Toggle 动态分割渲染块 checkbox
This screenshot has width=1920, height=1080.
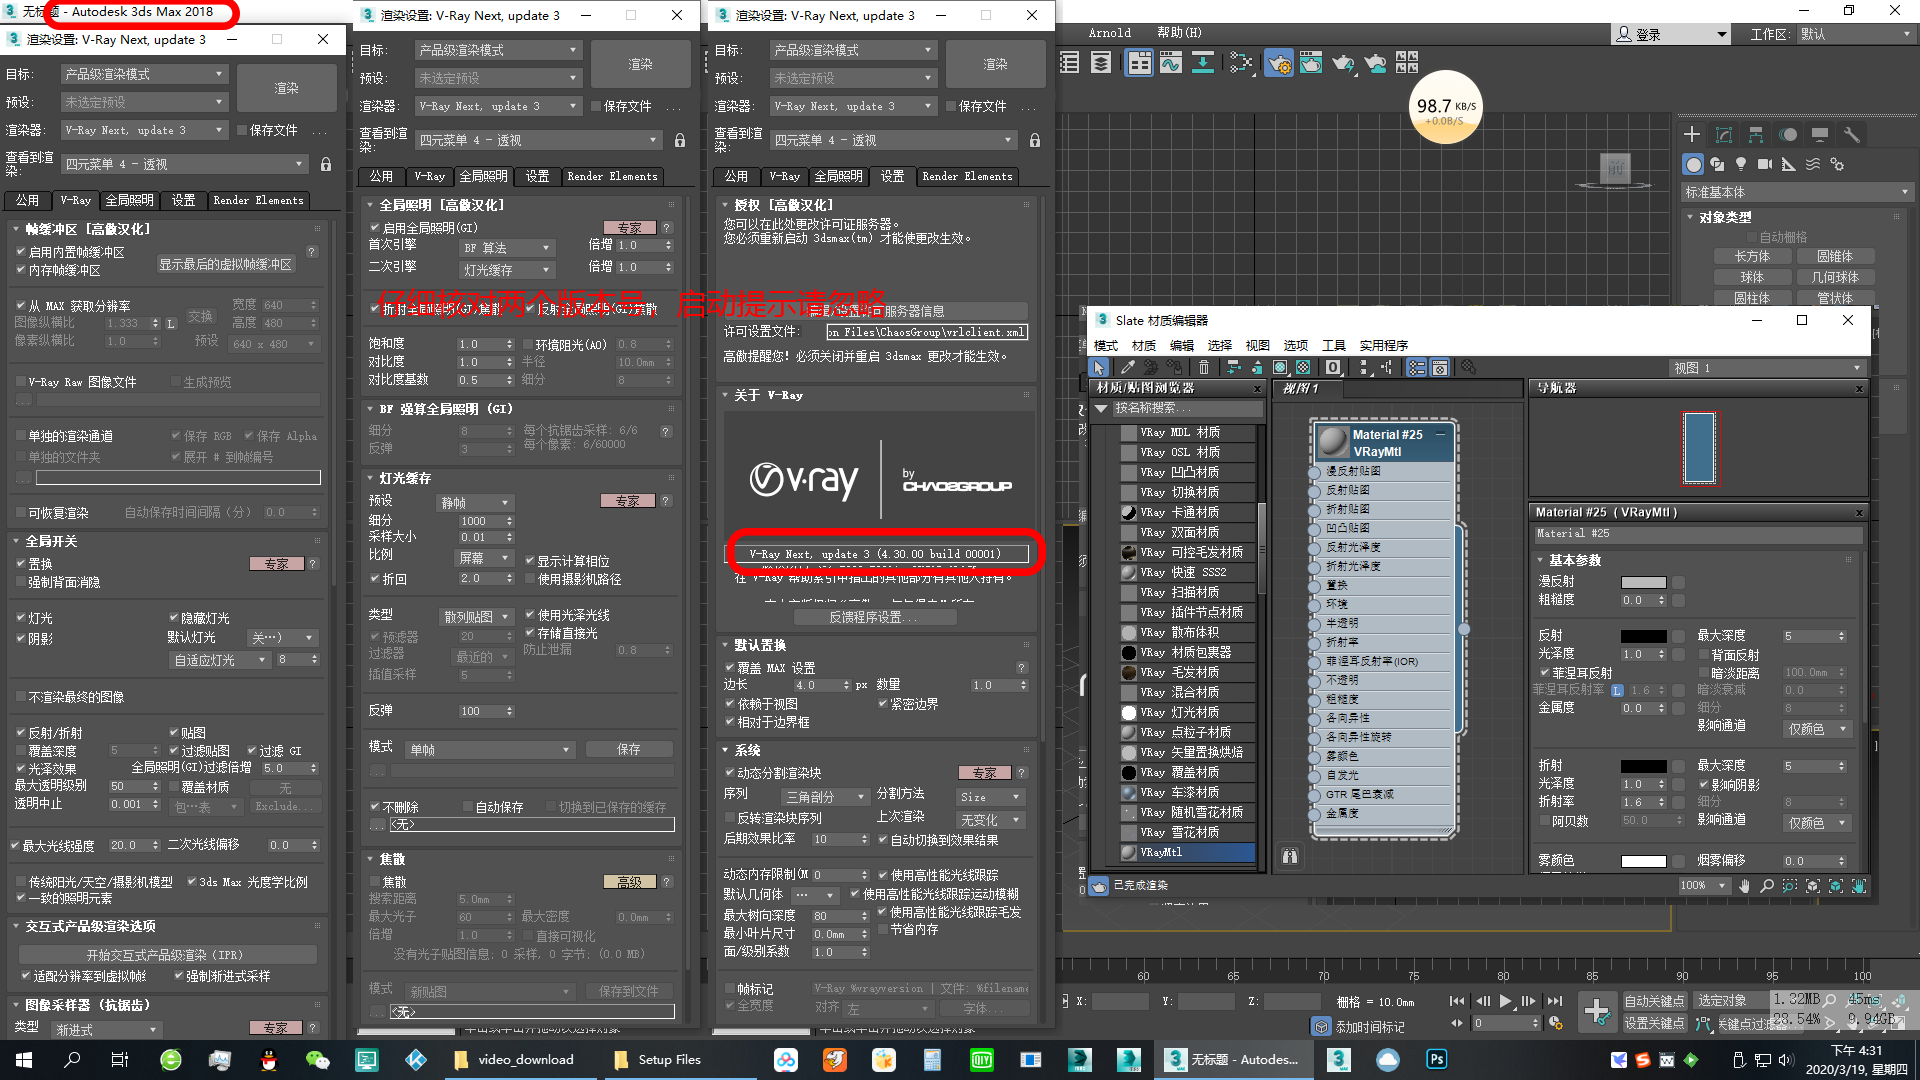[x=730, y=773]
